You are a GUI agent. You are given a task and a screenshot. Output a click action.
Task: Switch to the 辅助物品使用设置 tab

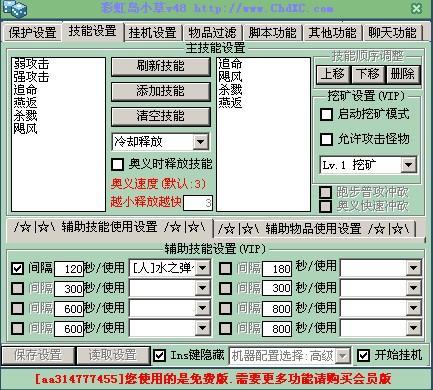click(x=314, y=229)
